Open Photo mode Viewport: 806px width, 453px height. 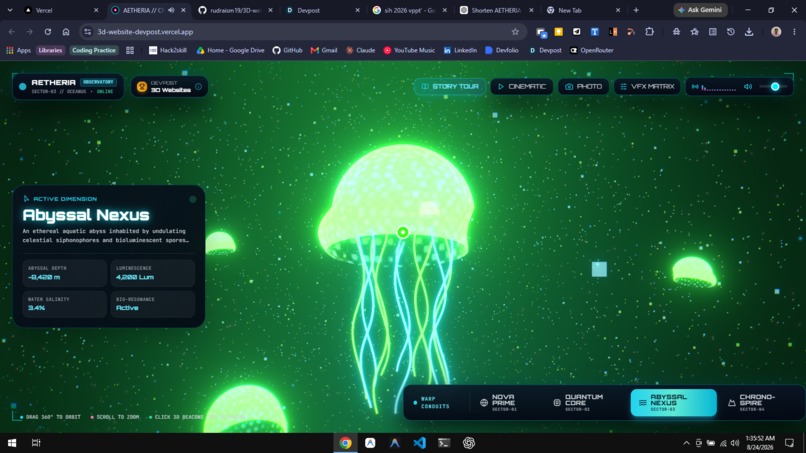pos(583,86)
